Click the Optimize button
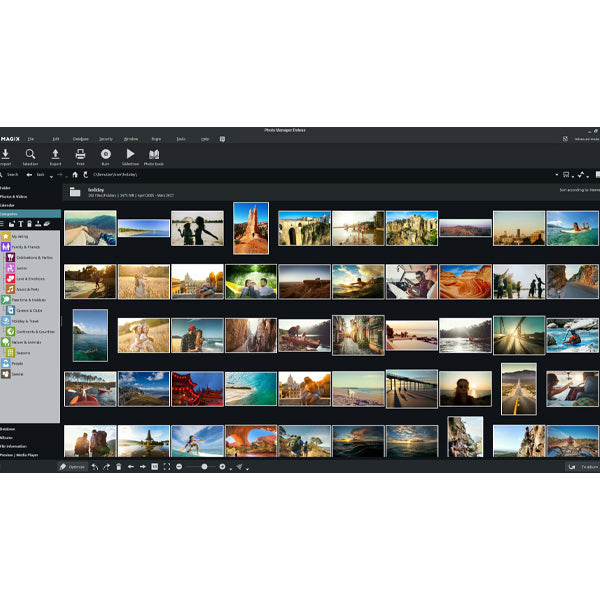 [72, 467]
